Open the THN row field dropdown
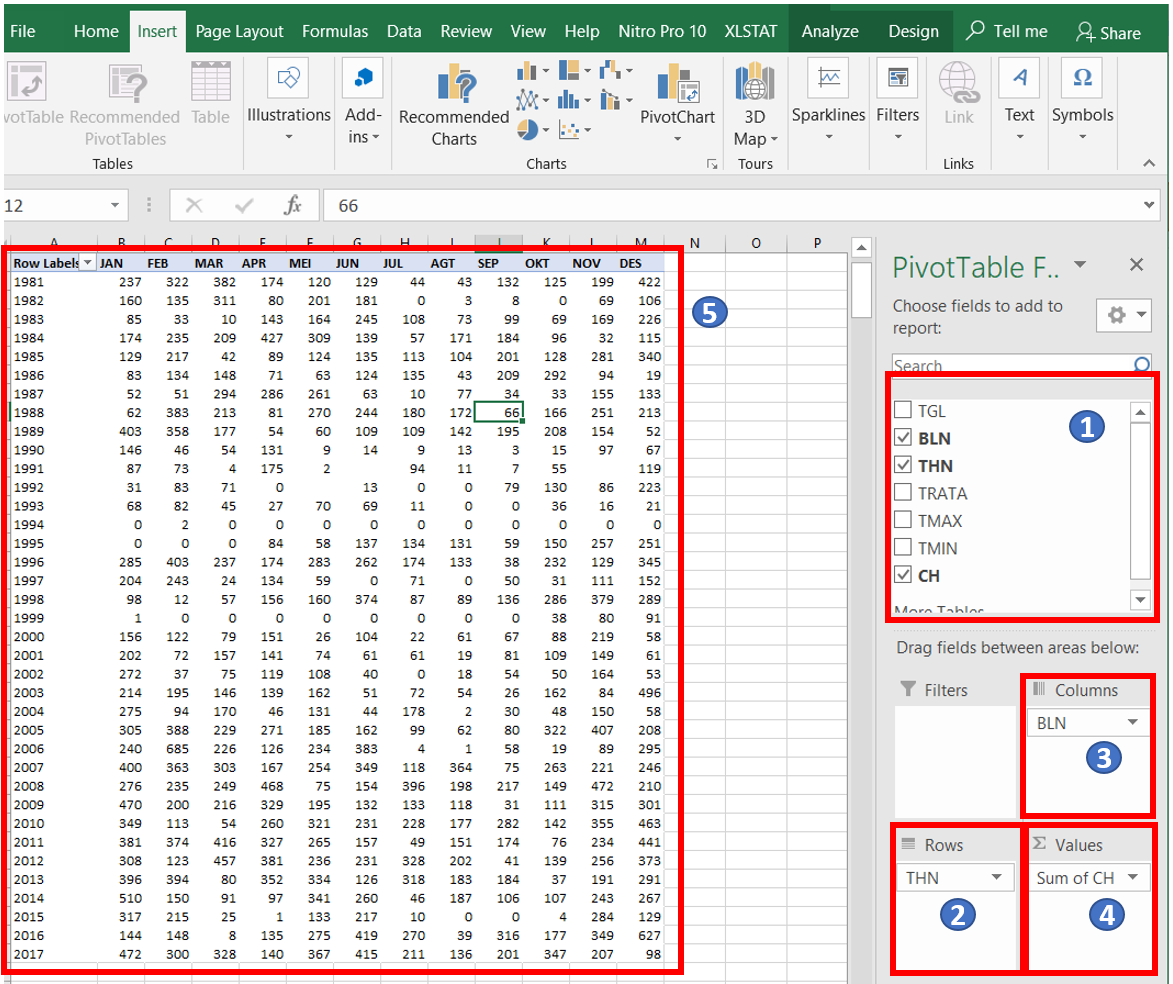Screen dimensions: 1173x984 pos(996,877)
